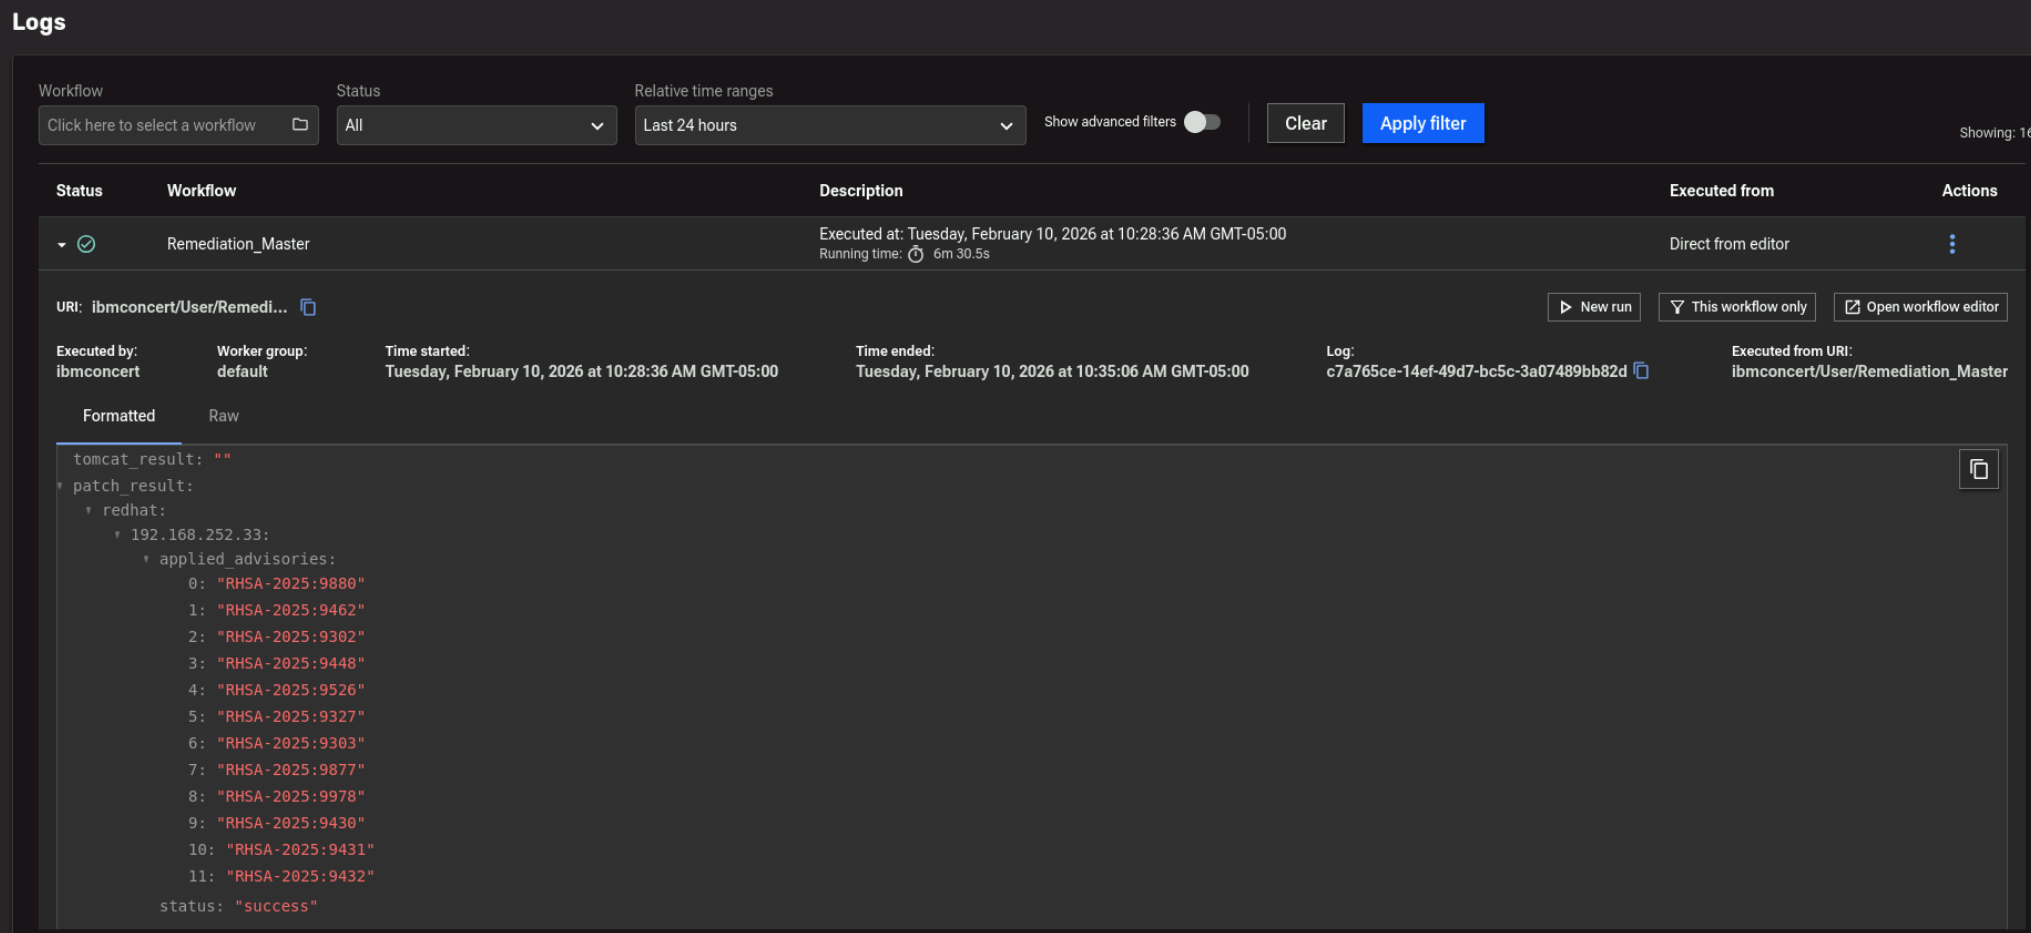Switch to the Raw log tab
This screenshot has height=933, width=2031.
(223, 416)
